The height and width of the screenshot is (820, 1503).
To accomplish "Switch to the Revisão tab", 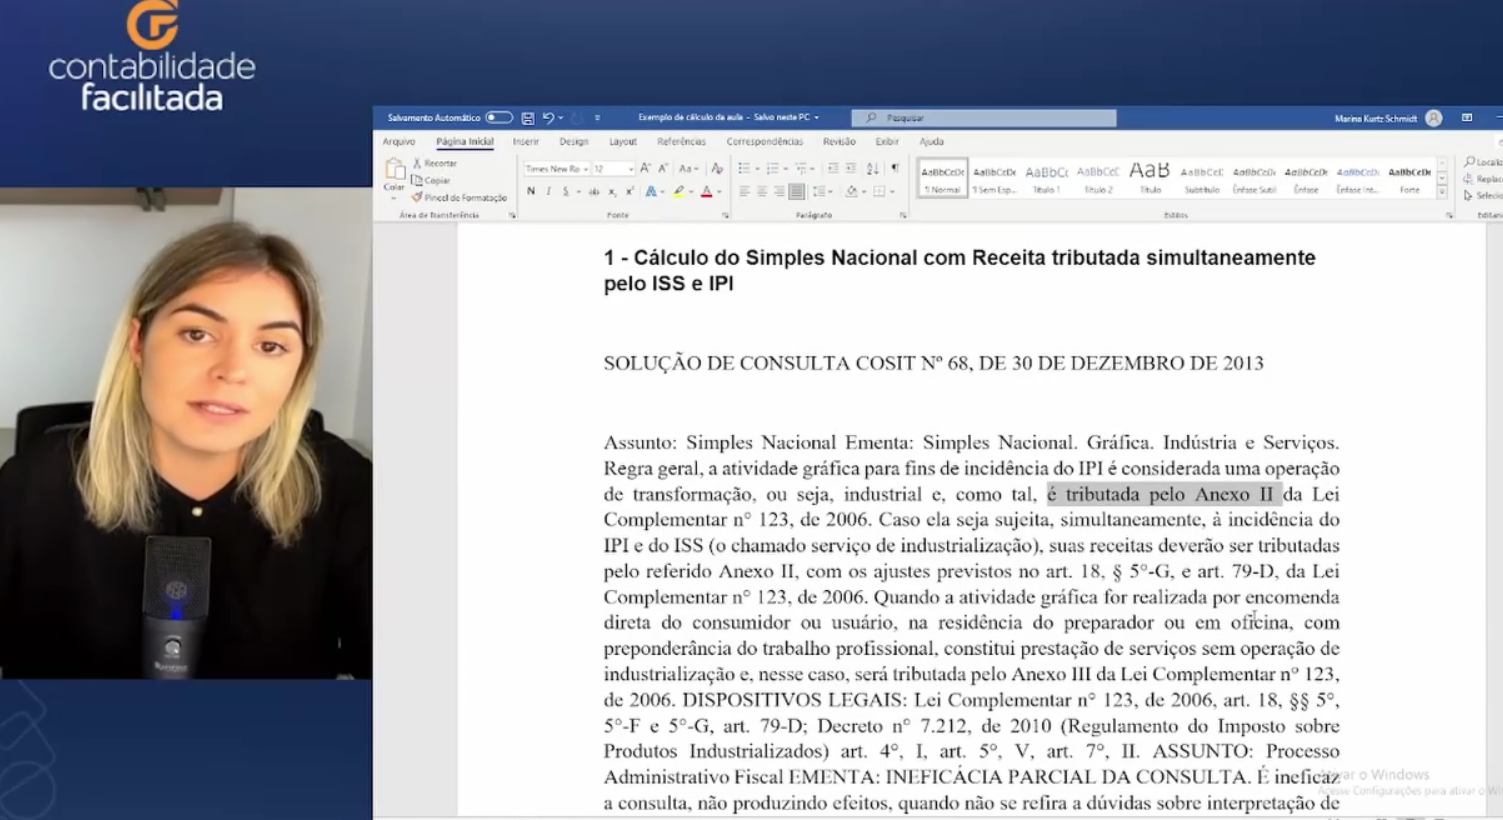I will coord(839,142).
